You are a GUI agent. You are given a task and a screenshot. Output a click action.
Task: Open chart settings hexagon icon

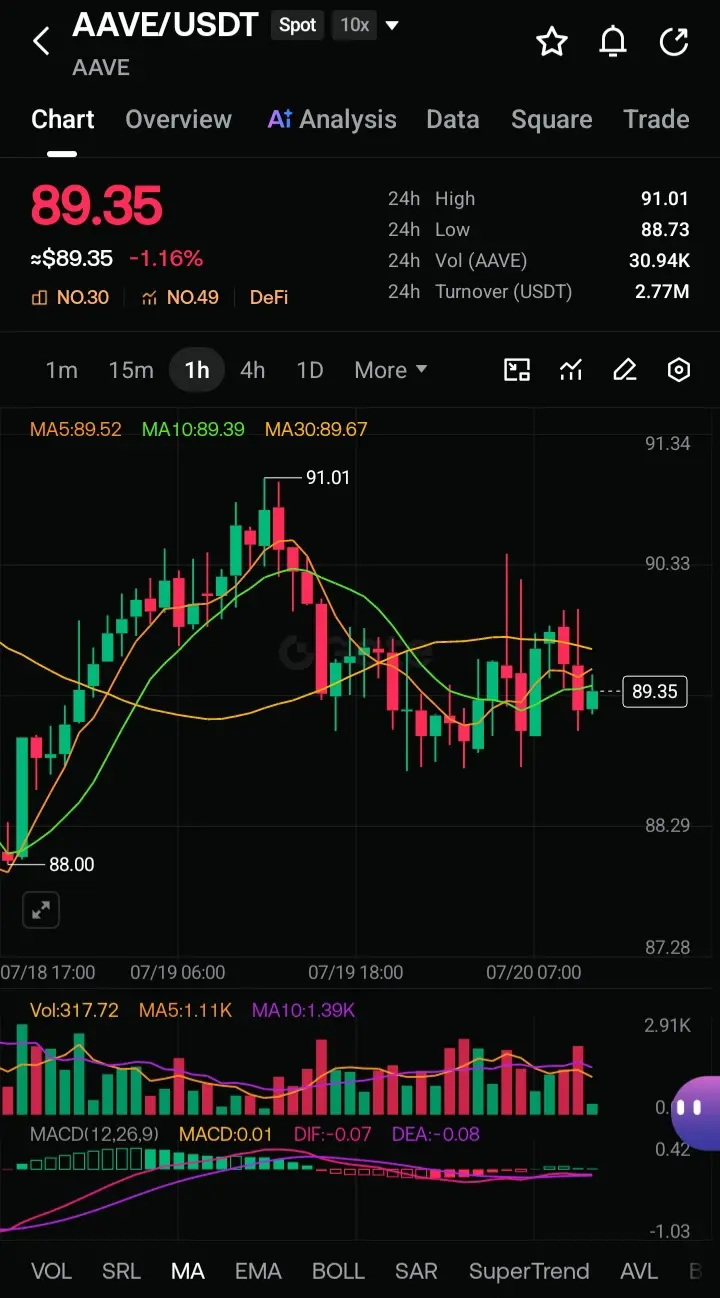tap(679, 370)
